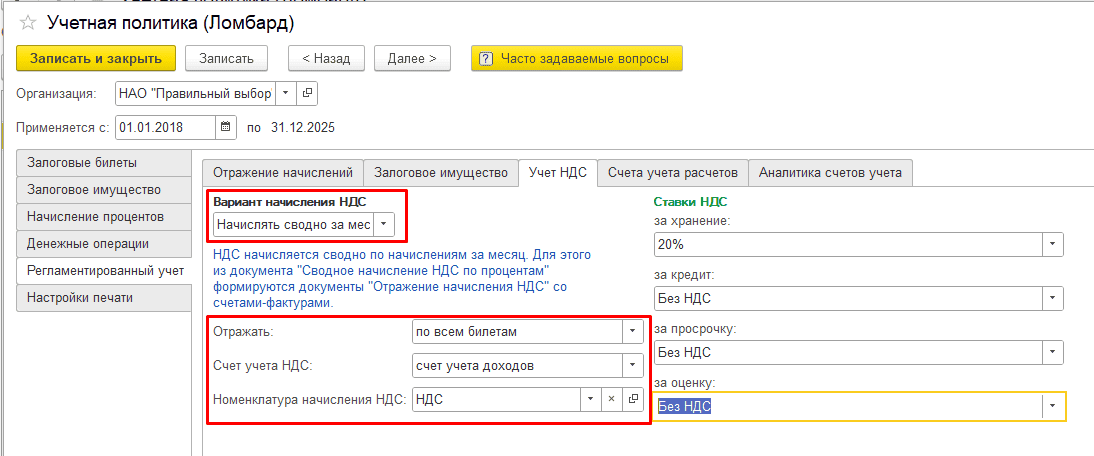Switch to the Счета учета расчетов tab

672,172
